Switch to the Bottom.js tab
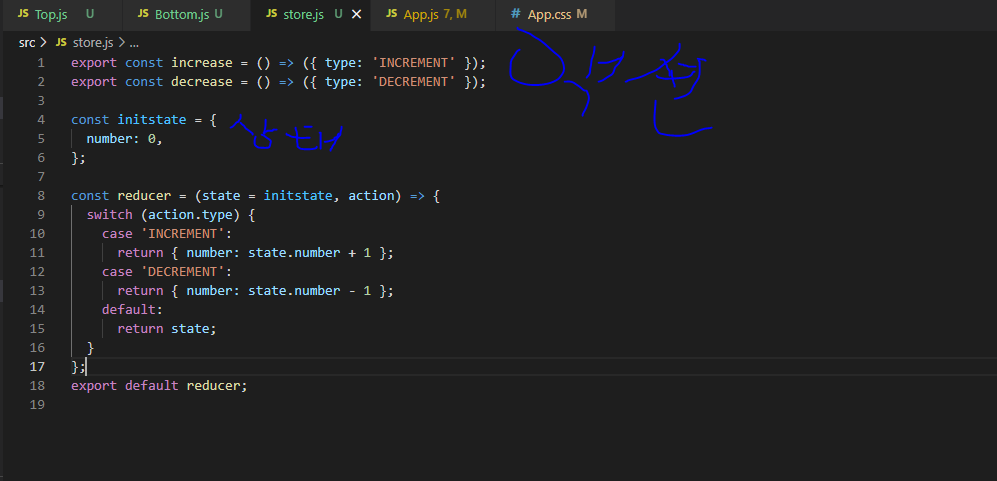 coord(186,14)
